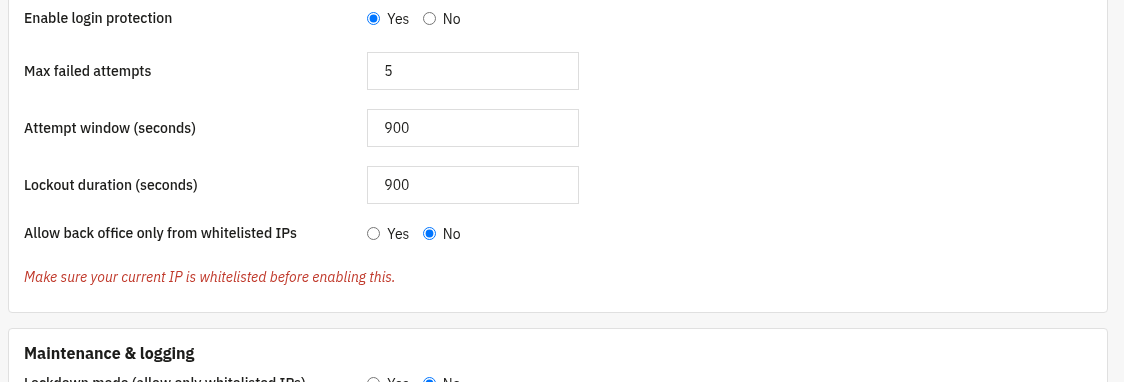Viewport: 1124px width, 382px height.
Task: Click the Max failed attempts label
Action: tap(87, 71)
